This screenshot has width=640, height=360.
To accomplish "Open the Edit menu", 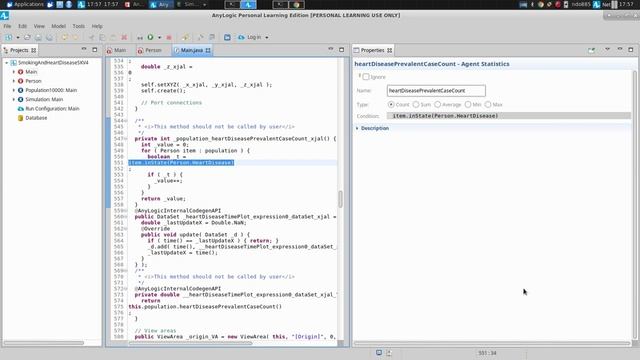I will click(22, 26).
